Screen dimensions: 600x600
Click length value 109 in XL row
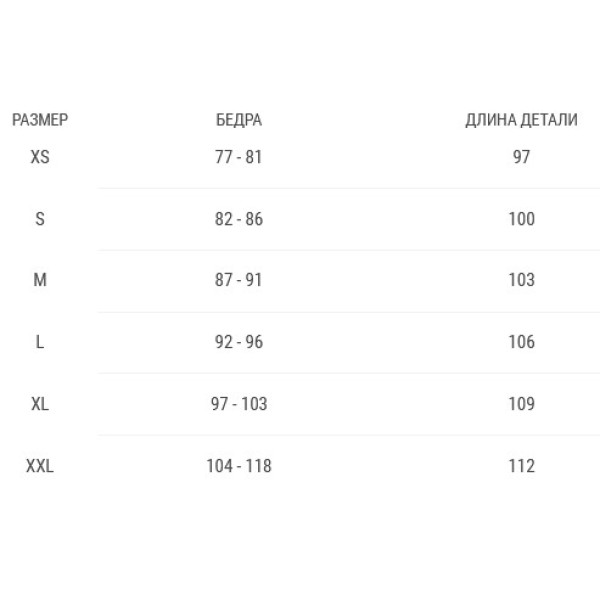[521, 404]
